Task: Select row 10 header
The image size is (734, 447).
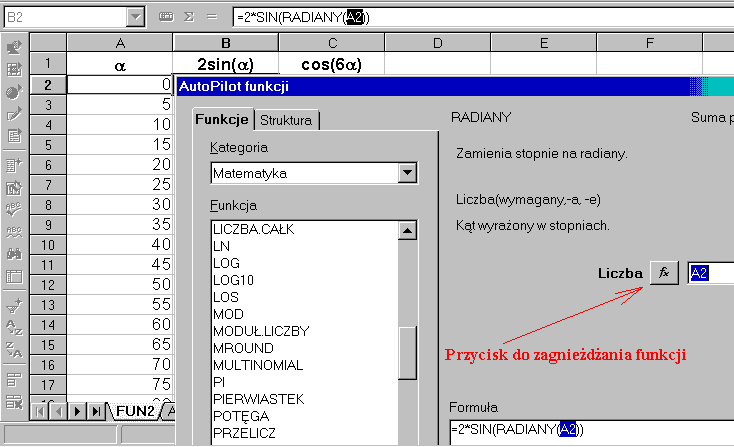Action: click(48, 245)
